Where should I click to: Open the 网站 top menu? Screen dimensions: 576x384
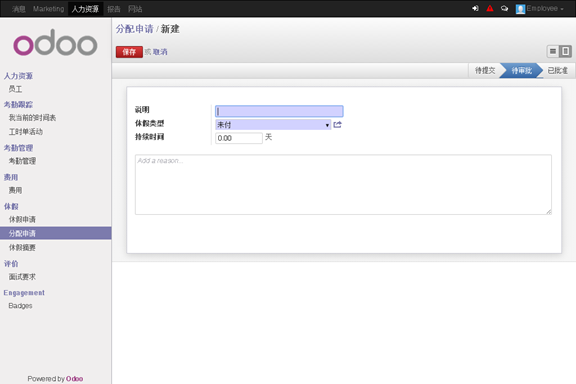(x=135, y=9)
